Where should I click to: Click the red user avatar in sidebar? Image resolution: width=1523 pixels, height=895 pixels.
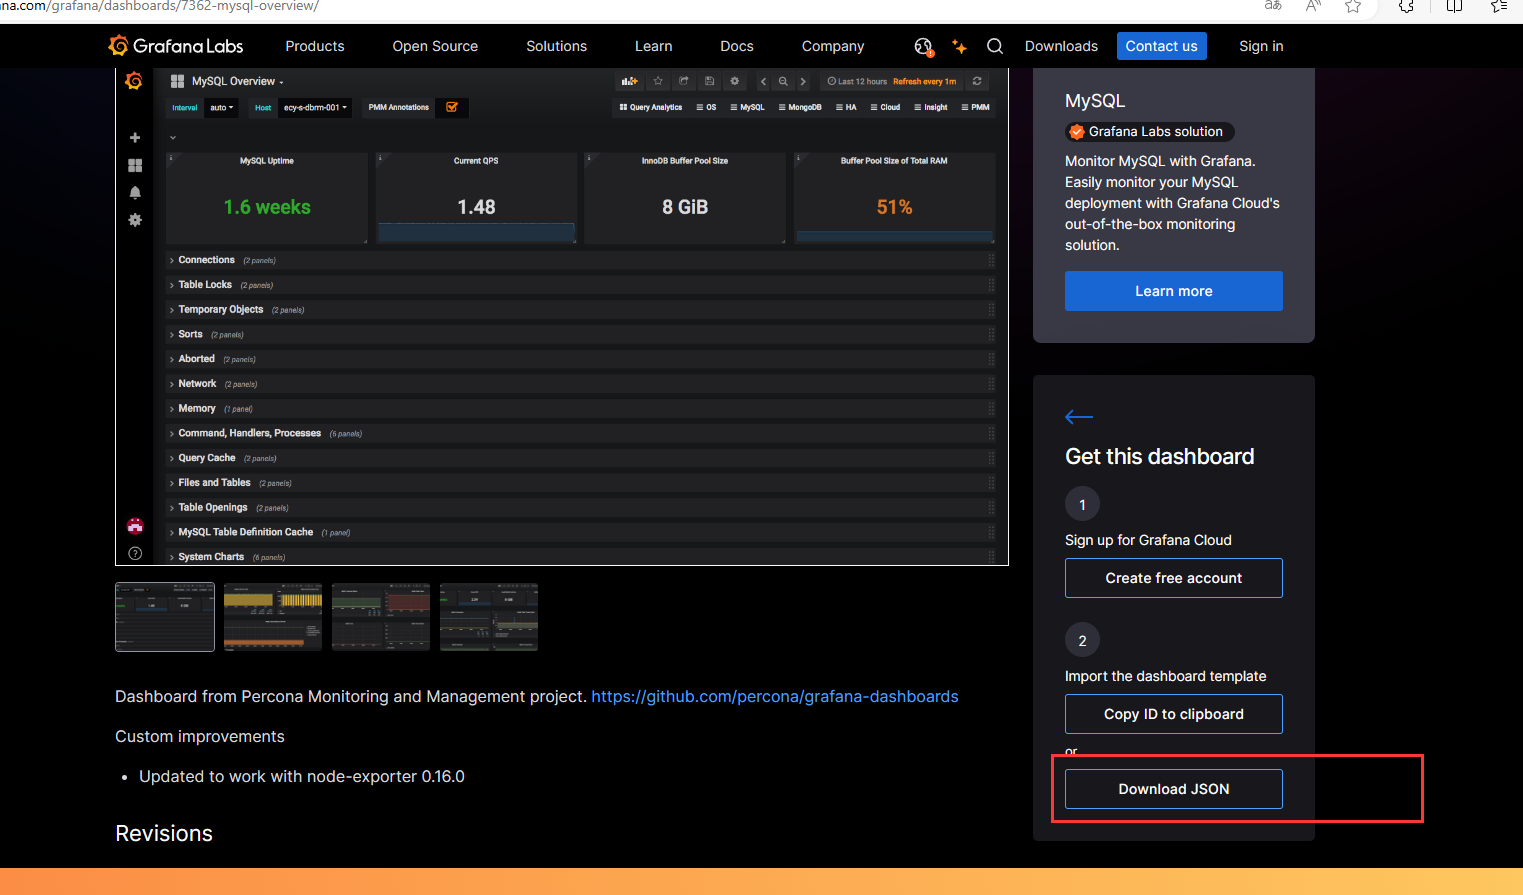135,526
